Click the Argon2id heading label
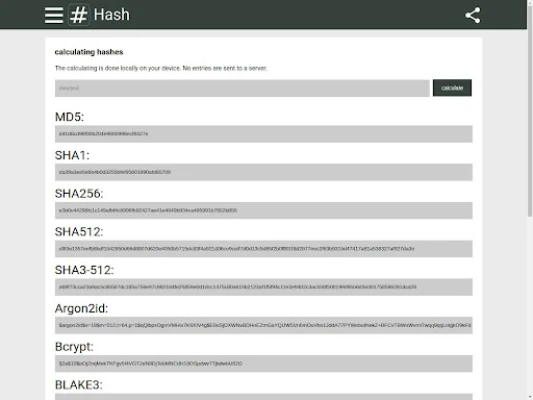This screenshot has height=400, width=533. (x=82, y=309)
